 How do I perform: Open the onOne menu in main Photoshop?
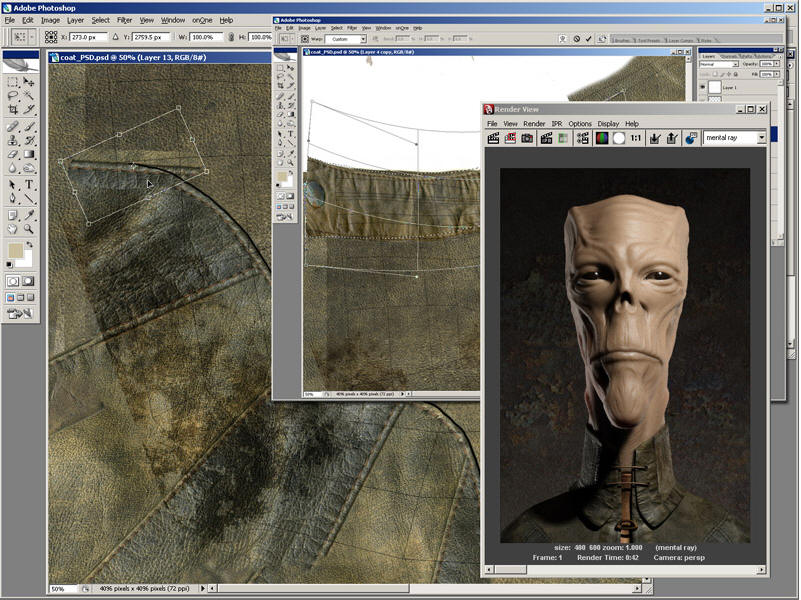coord(202,20)
